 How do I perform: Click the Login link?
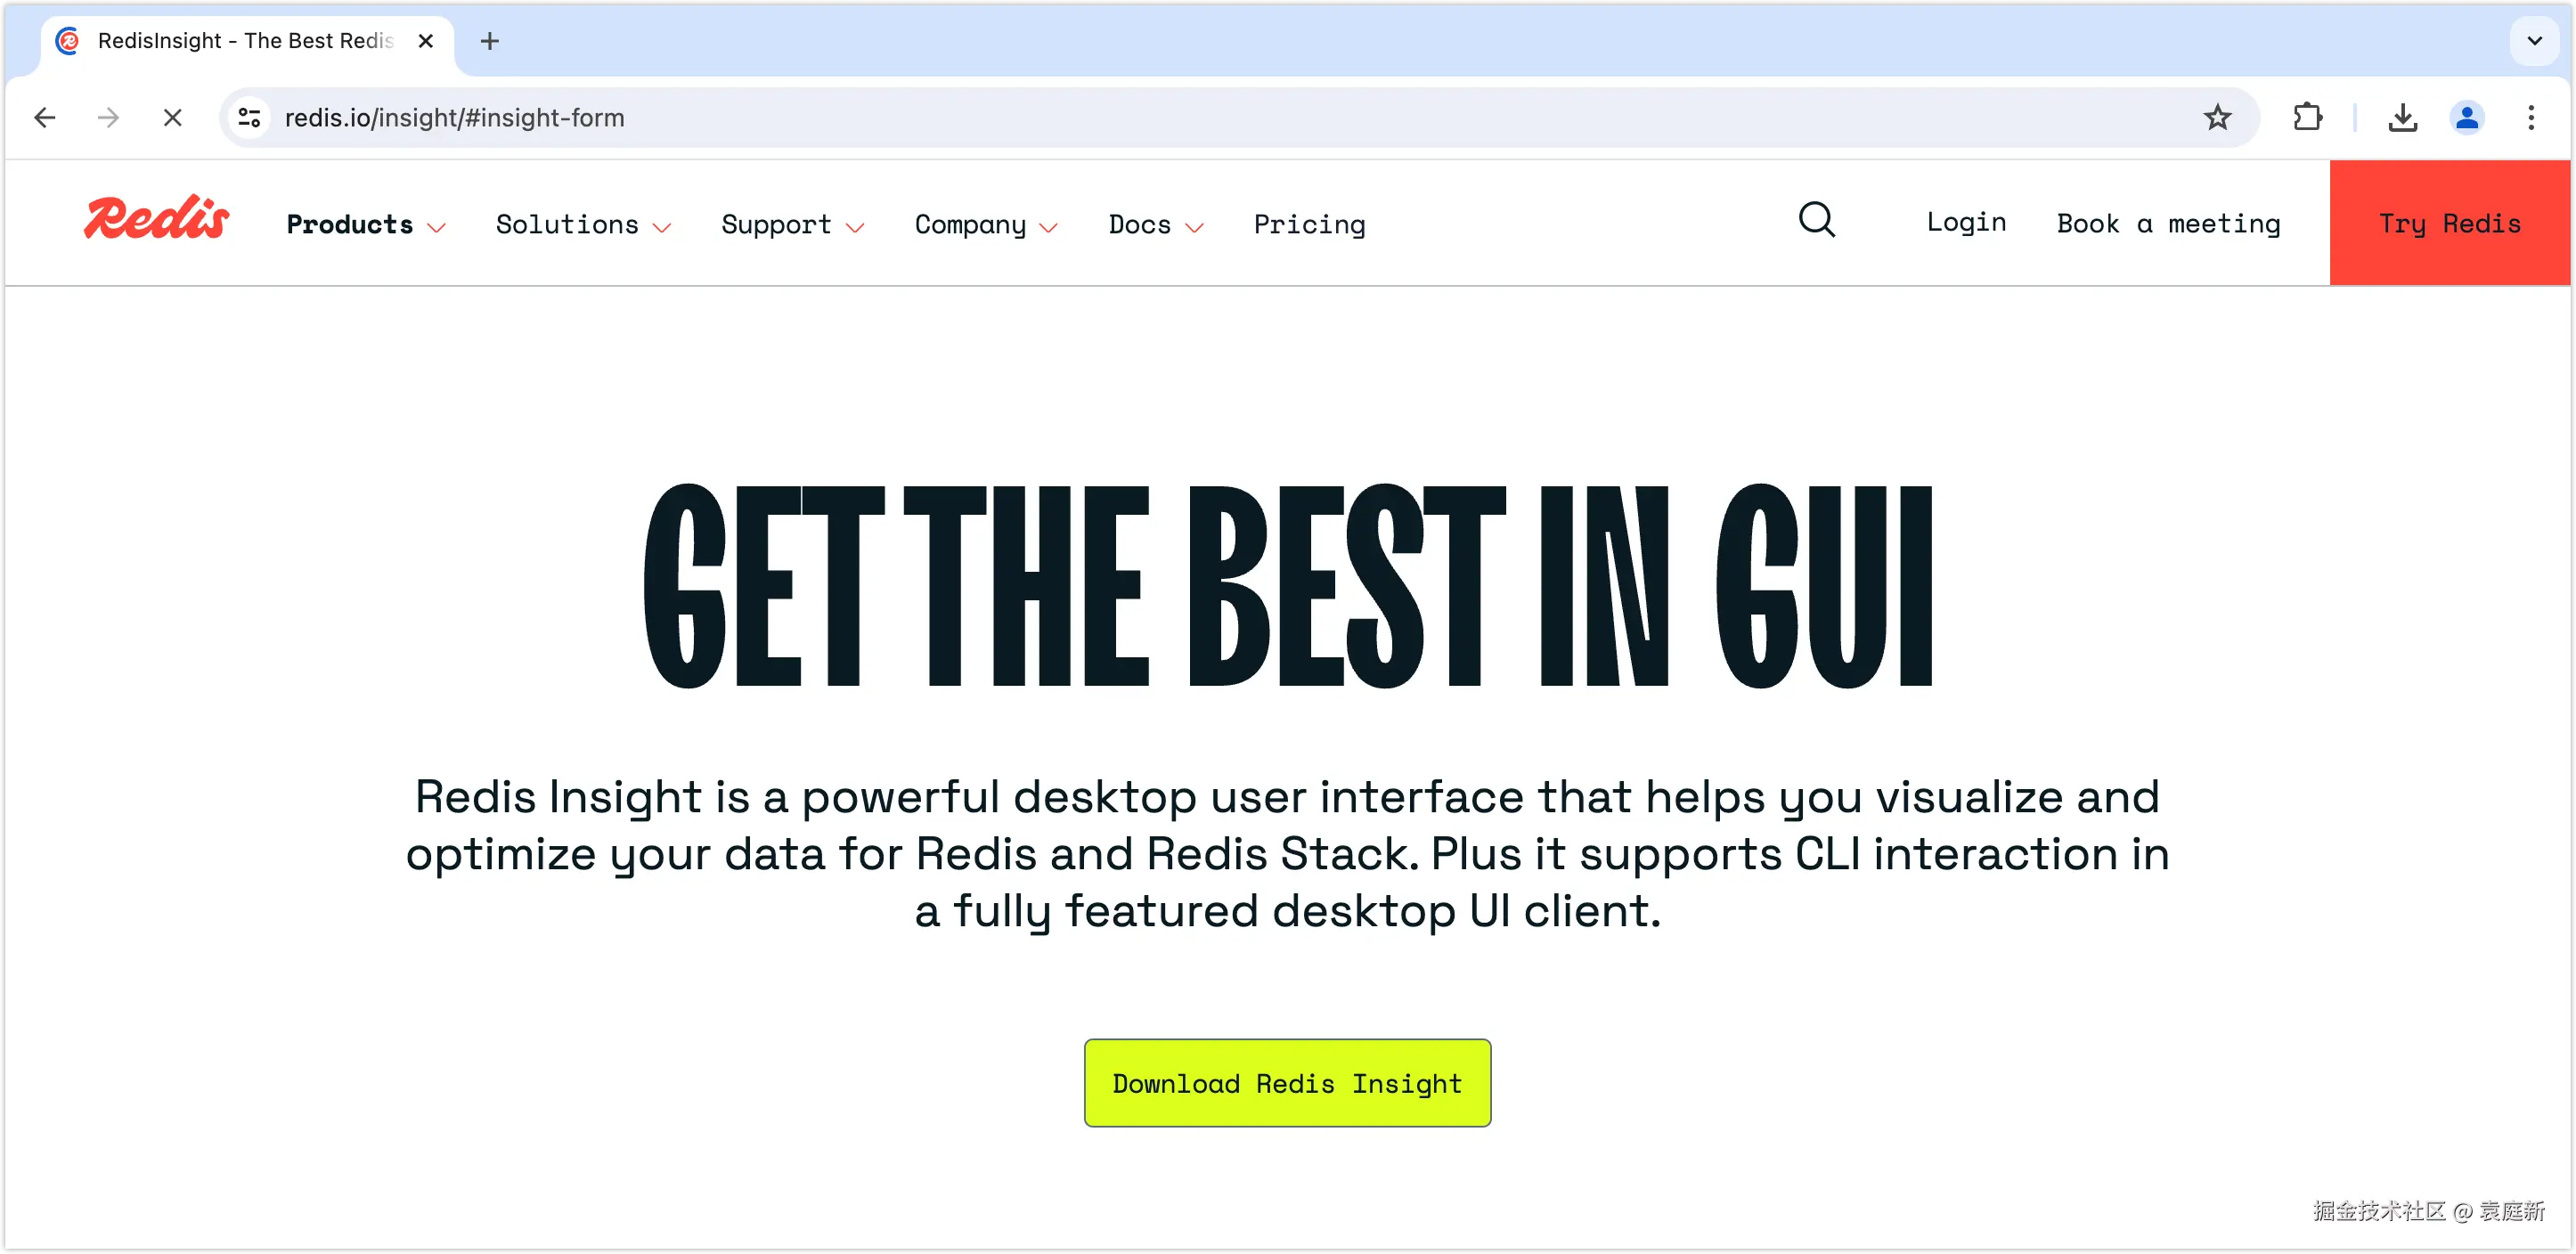(1966, 223)
